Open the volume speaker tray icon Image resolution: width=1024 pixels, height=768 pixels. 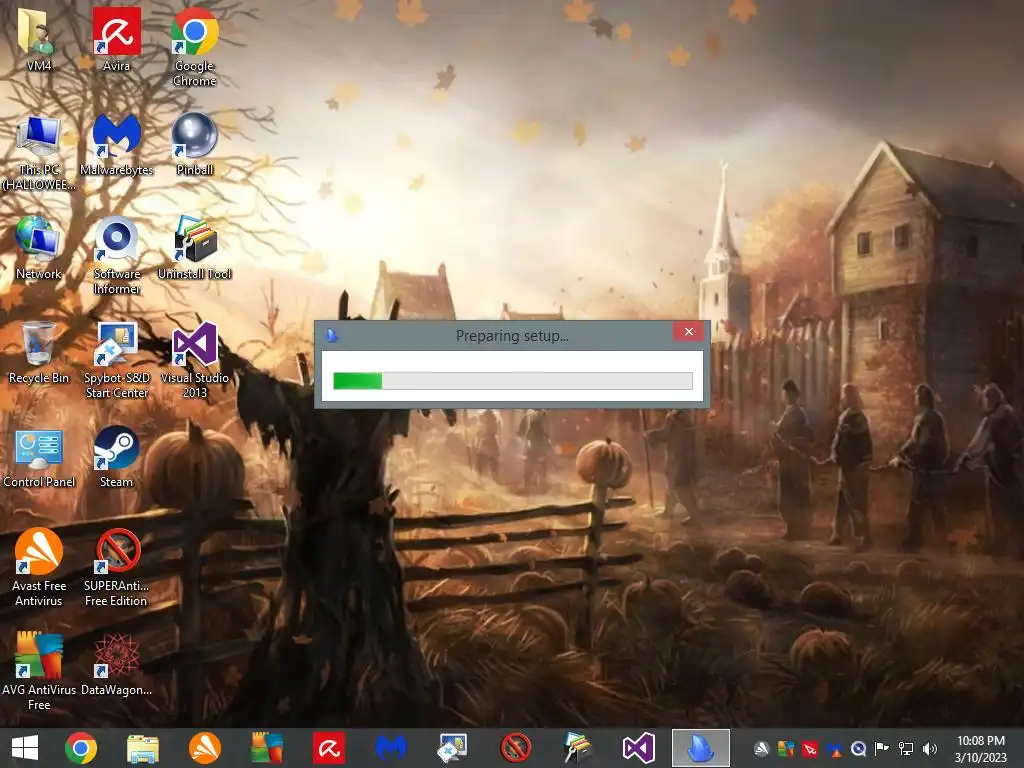[930, 749]
